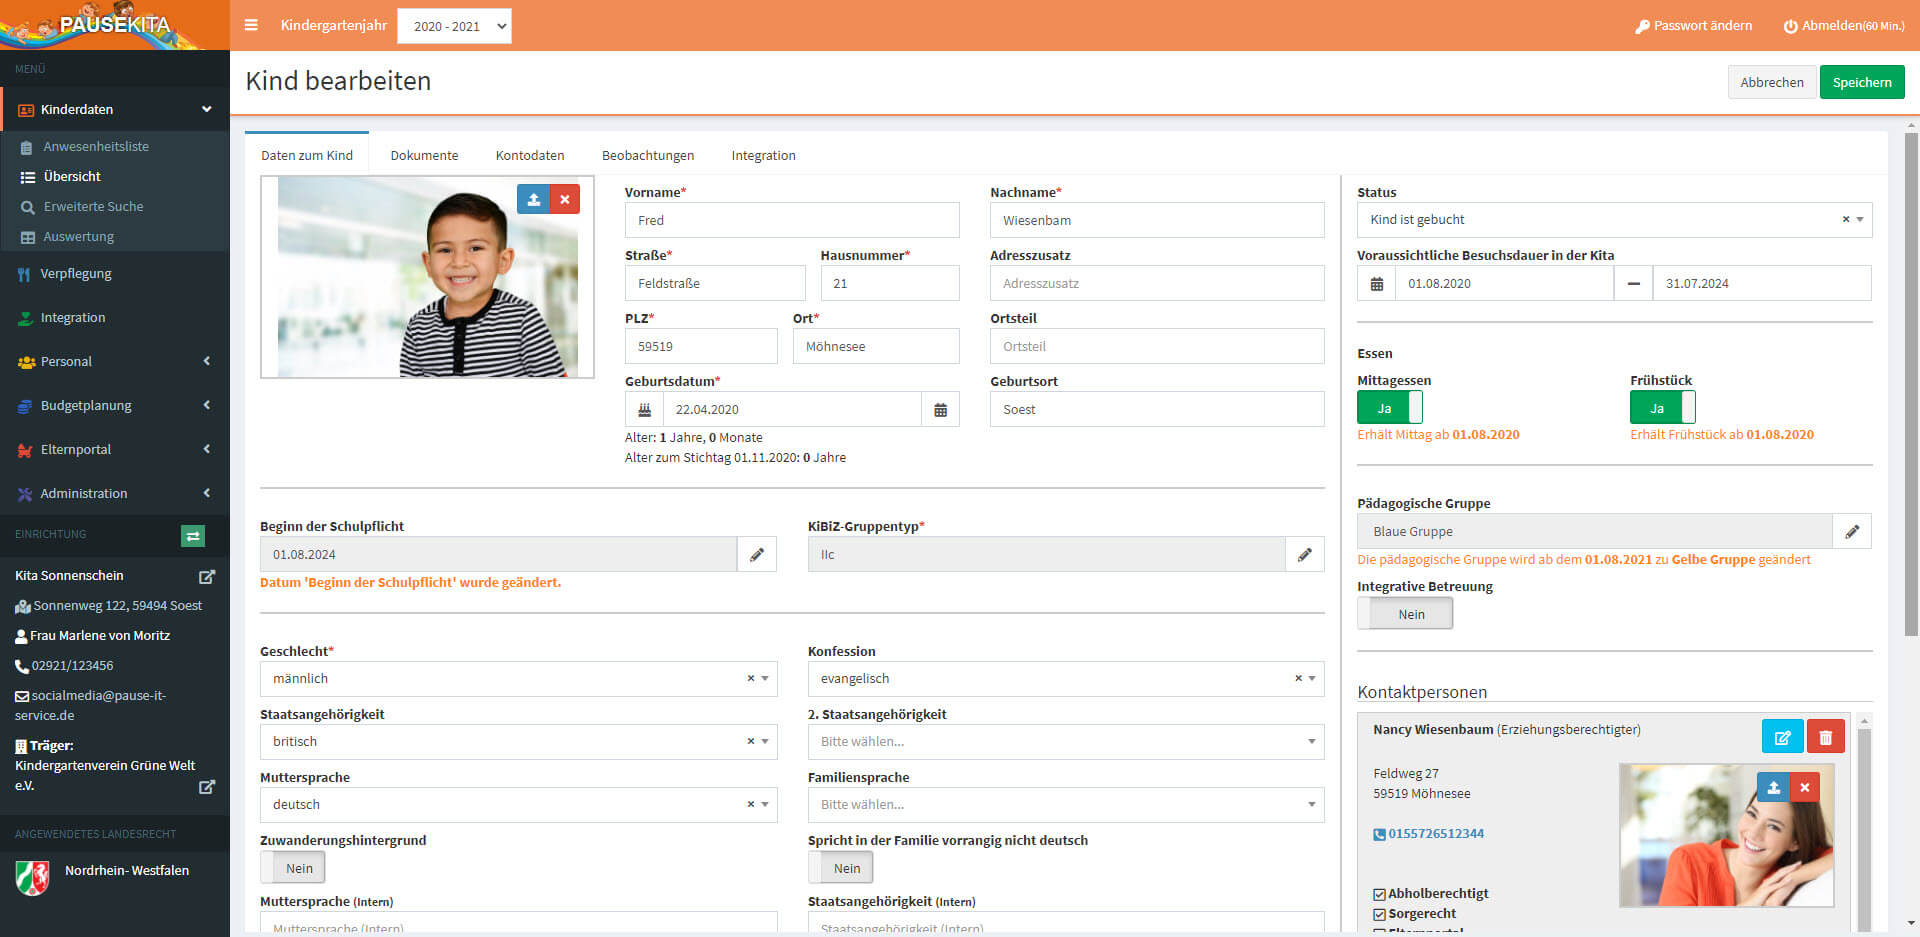Viewport: 1920px width, 937px height.
Task: Expand the Personal sidebar menu
Action: click(115, 362)
